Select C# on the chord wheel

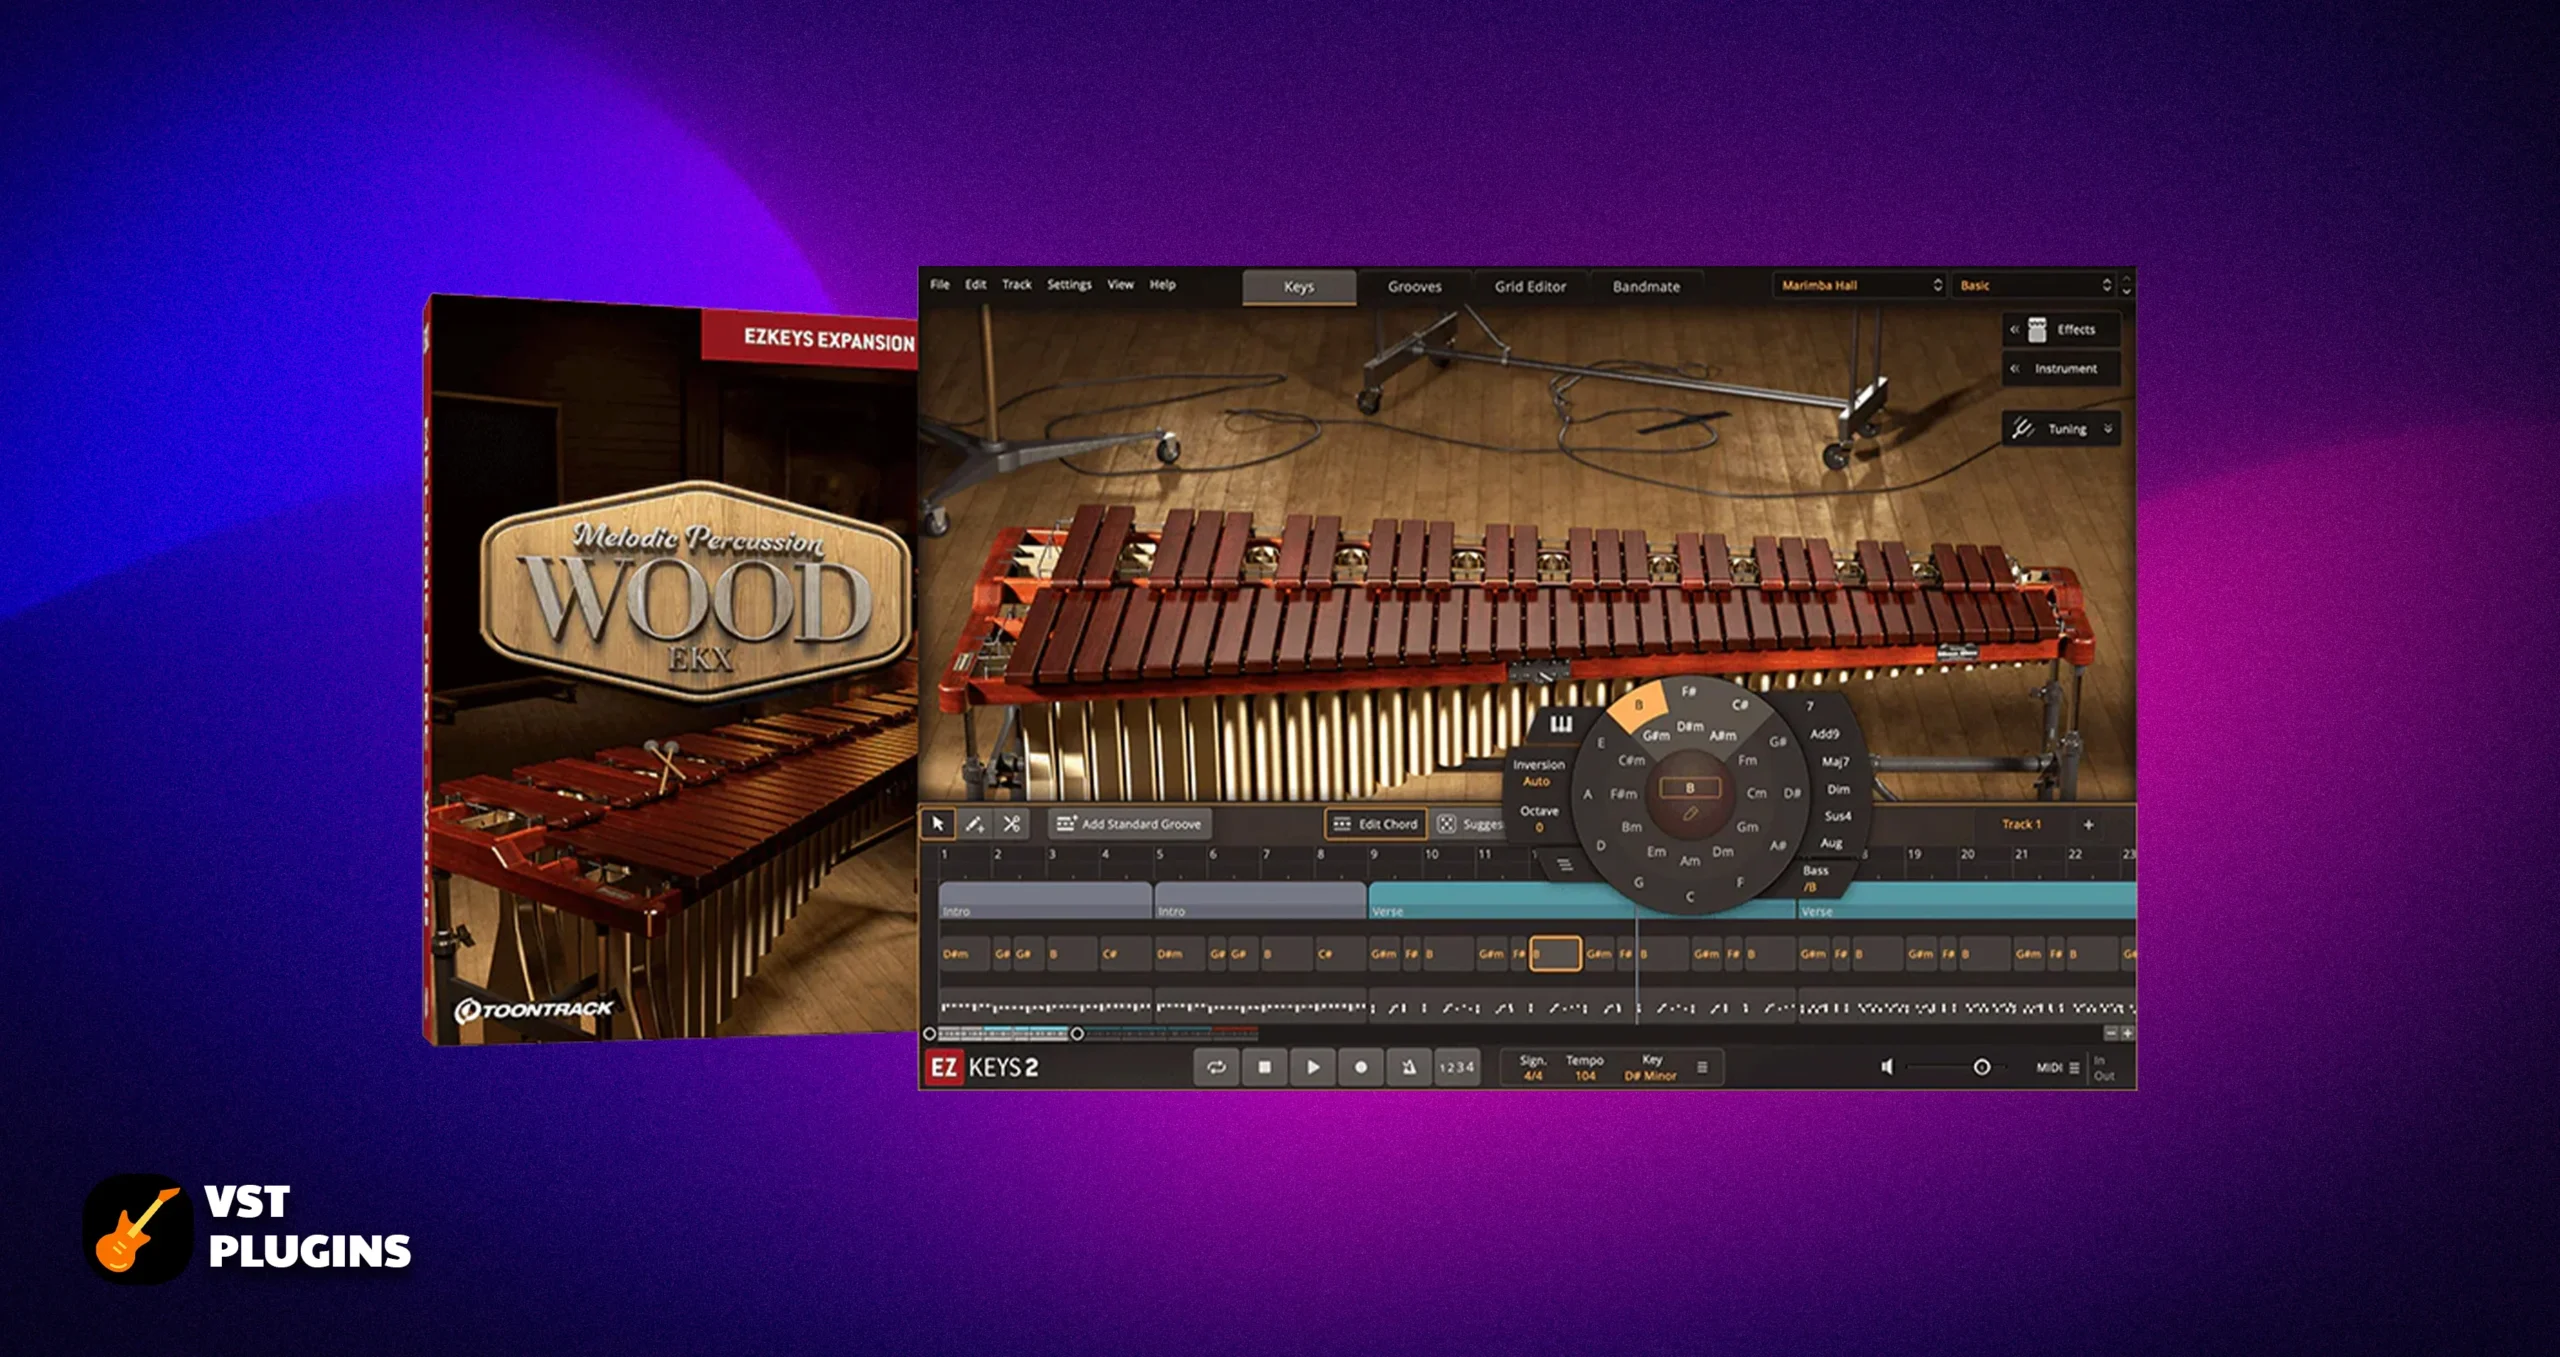pyautogui.click(x=1740, y=705)
